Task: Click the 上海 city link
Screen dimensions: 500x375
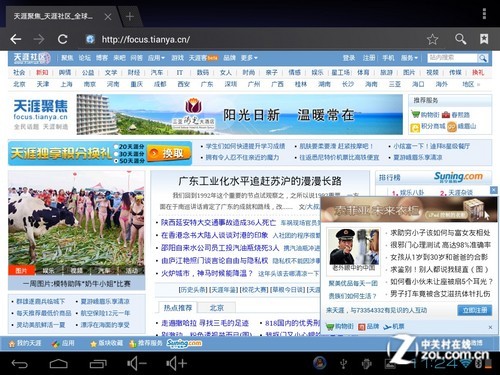Action: pyautogui.click(x=66, y=84)
